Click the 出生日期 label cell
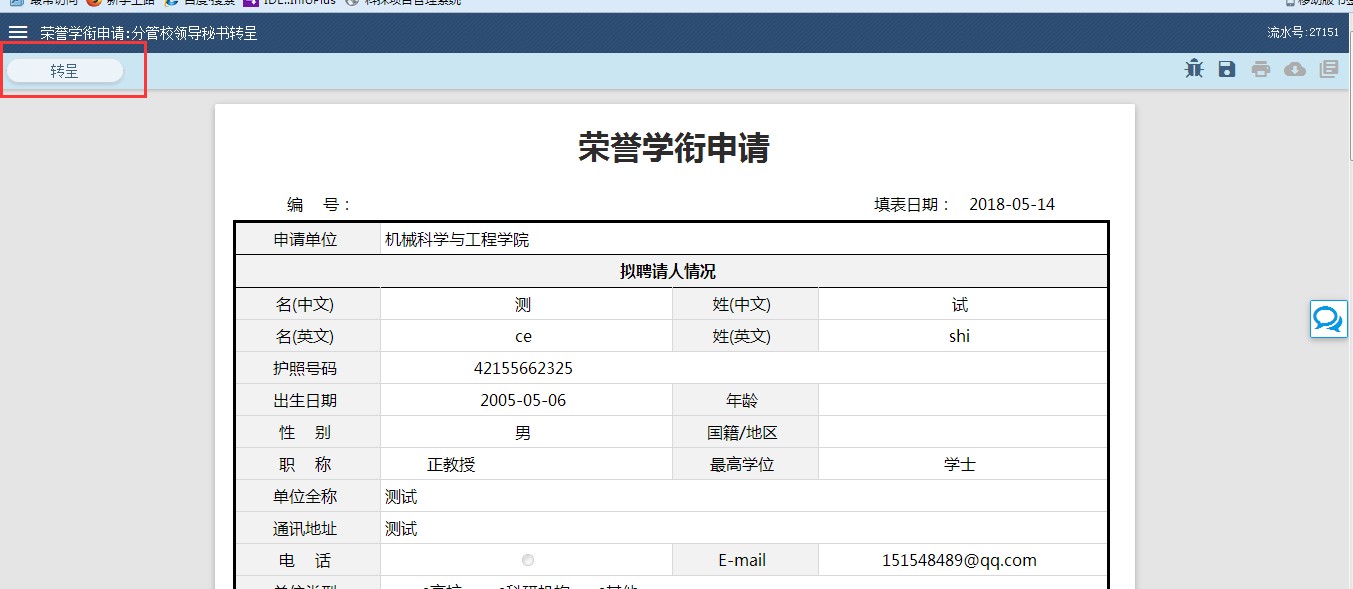The height and width of the screenshot is (589, 1353). click(307, 400)
